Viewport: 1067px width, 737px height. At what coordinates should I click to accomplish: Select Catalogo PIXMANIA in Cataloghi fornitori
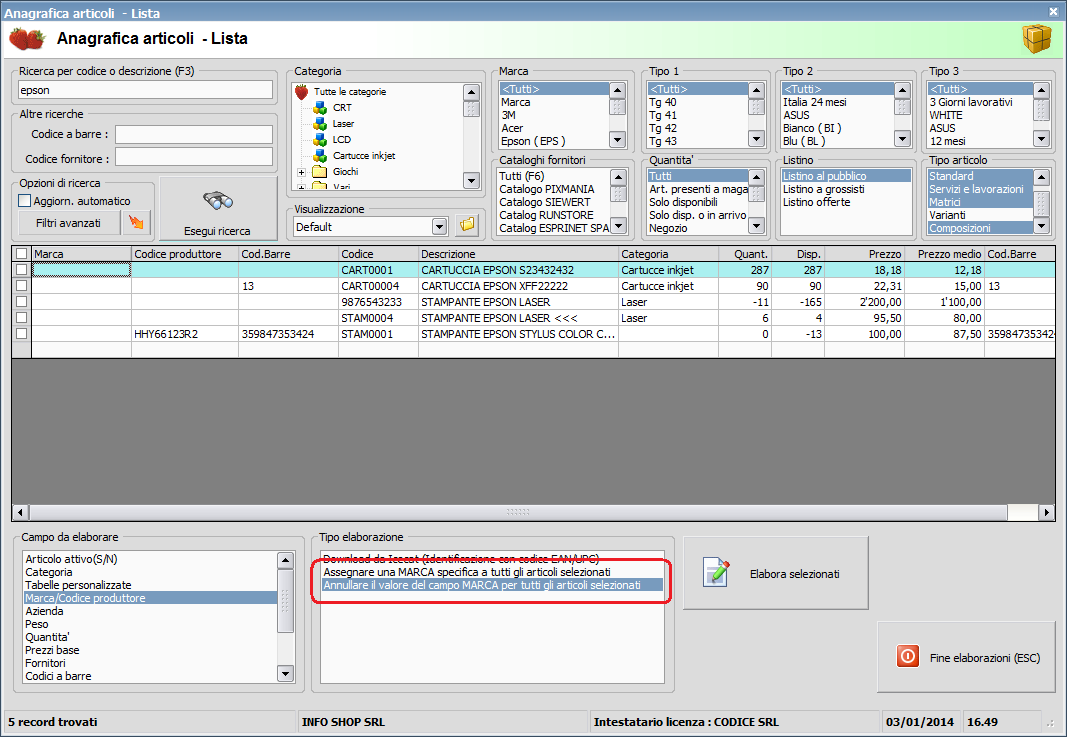[553, 189]
